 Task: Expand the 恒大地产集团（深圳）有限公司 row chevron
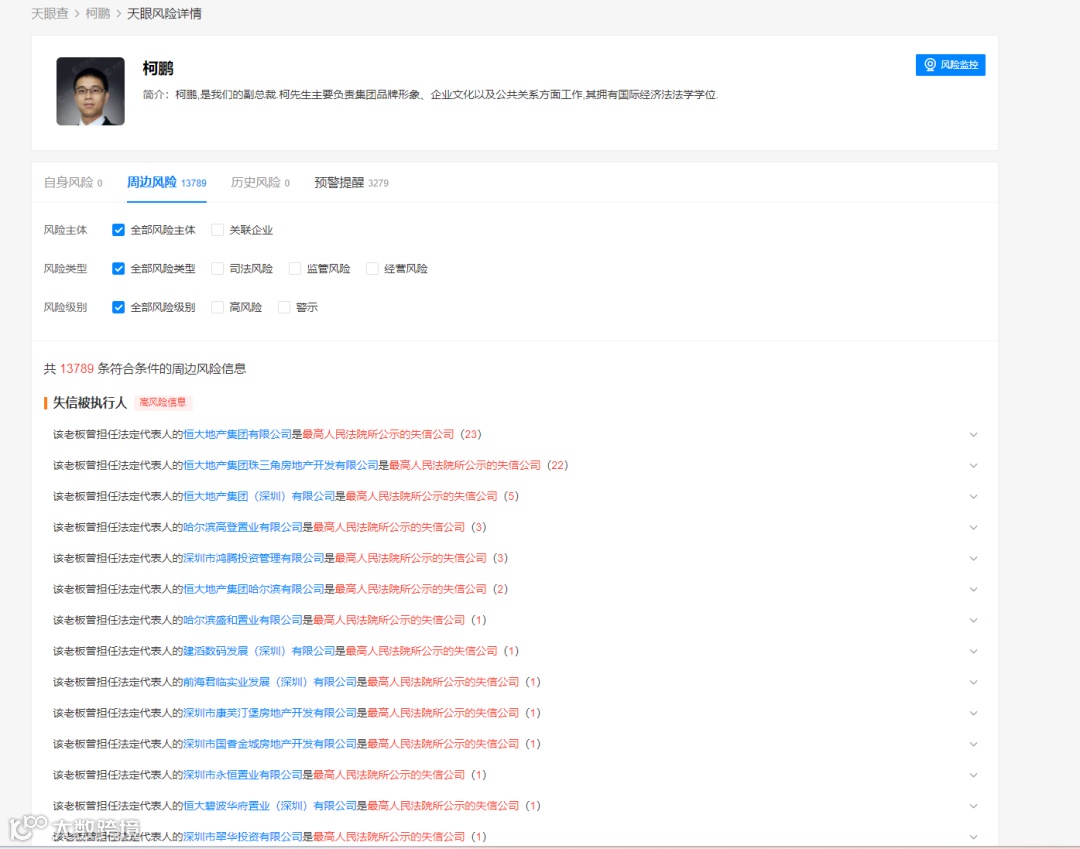click(x=973, y=496)
